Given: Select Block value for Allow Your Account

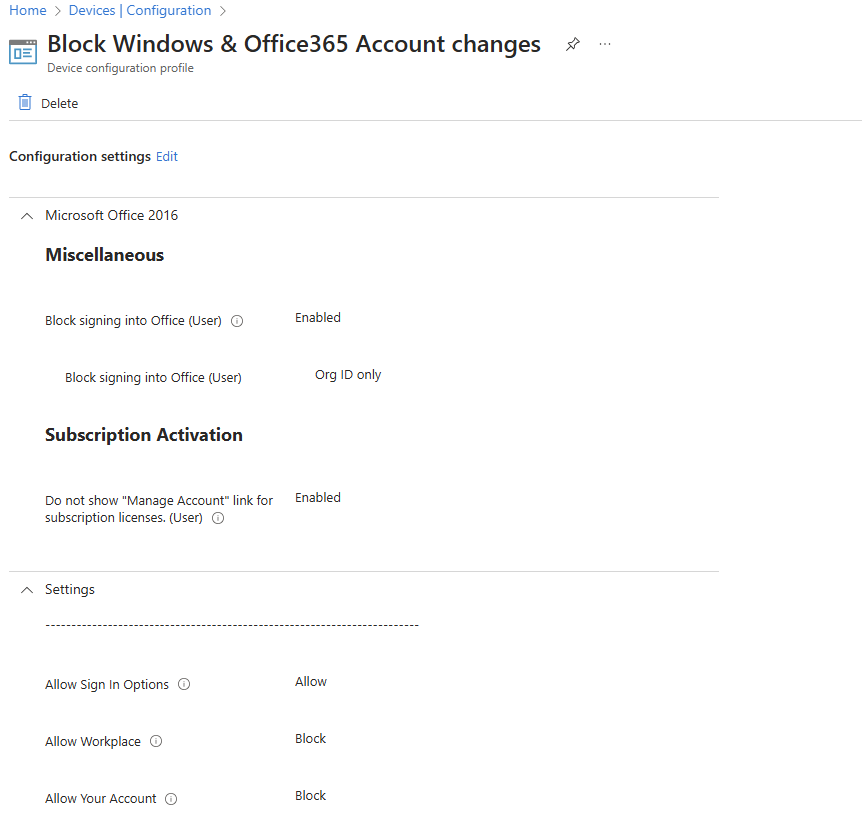Looking at the screenshot, I should coord(311,796).
